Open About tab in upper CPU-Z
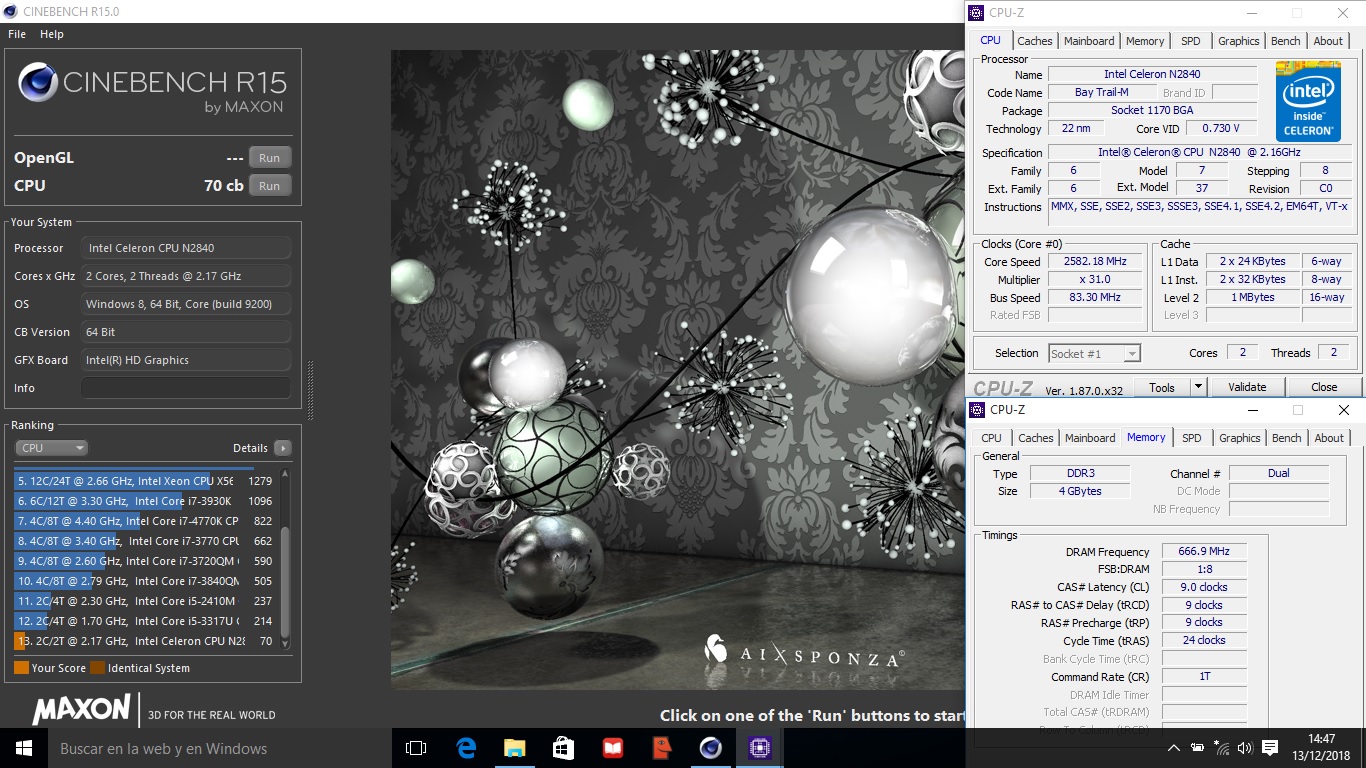This screenshot has width=1366, height=768. (x=1328, y=41)
